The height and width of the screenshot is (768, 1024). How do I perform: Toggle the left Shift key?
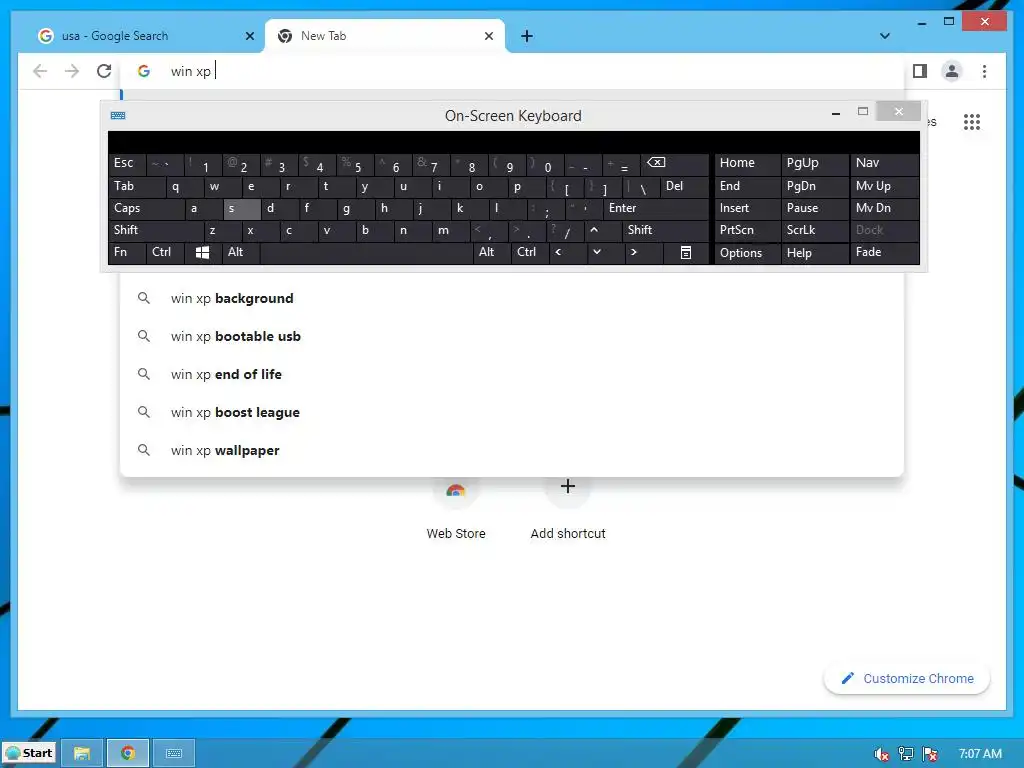(x=155, y=230)
